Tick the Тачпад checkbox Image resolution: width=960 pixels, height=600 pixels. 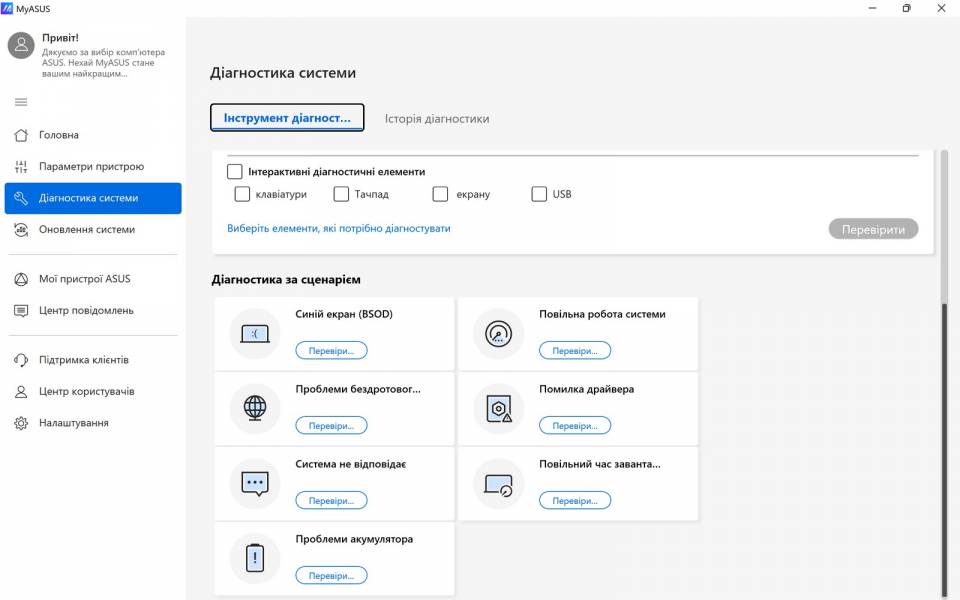click(x=341, y=194)
